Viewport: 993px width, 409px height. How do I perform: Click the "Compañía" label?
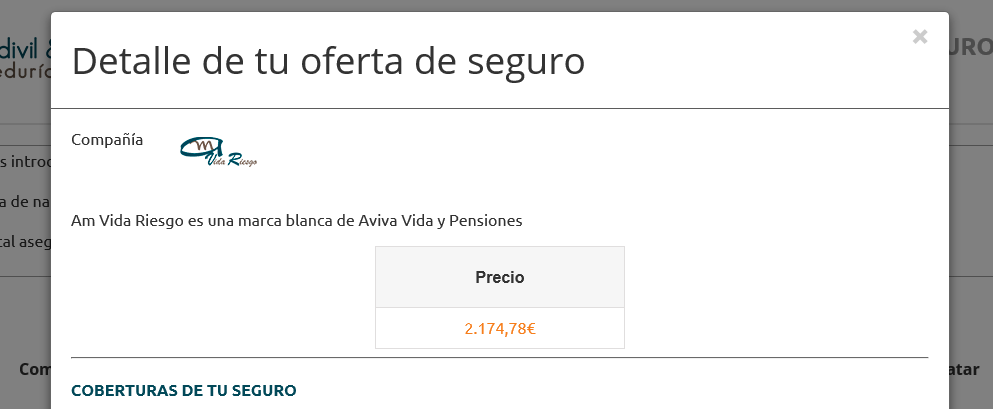pos(107,140)
